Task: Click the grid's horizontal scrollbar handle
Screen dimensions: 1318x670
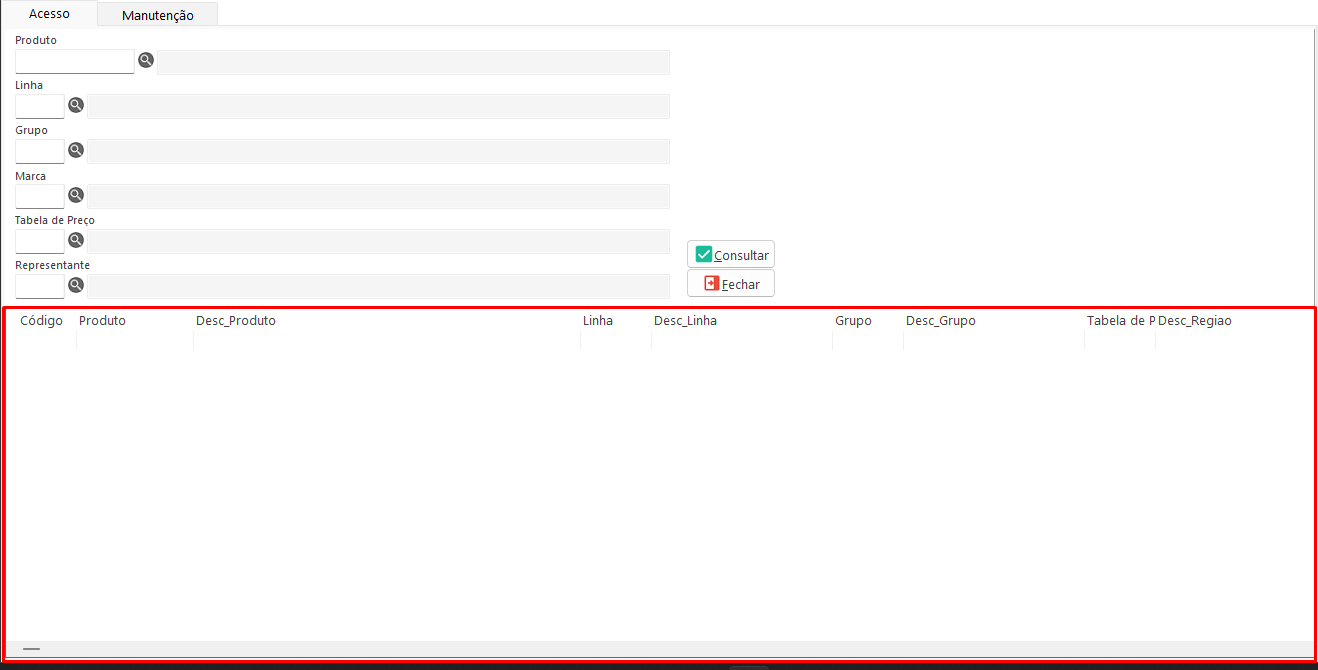Action: (x=32, y=649)
